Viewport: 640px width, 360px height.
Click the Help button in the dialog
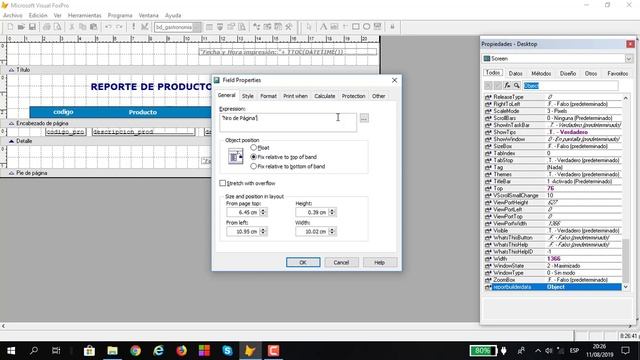pos(380,262)
